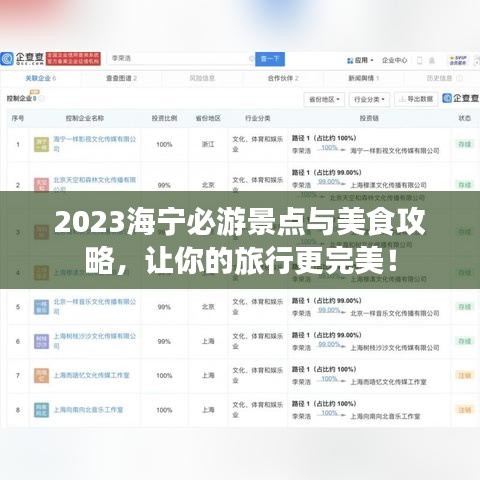Open the 省份地区 filter dropdown
This screenshot has width=480, height=480.
(324, 99)
